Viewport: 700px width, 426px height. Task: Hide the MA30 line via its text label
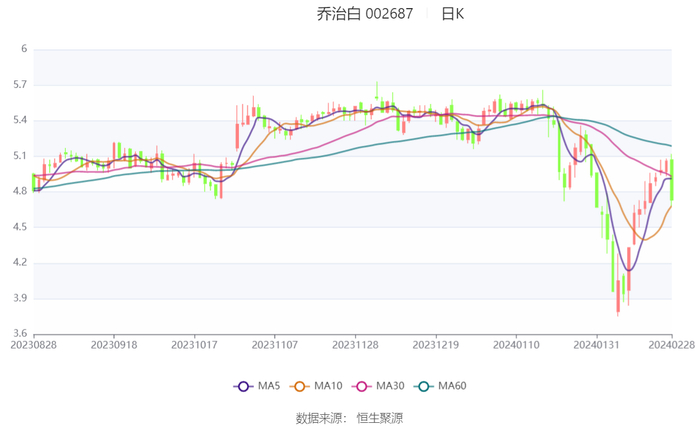(x=390, y=386)
